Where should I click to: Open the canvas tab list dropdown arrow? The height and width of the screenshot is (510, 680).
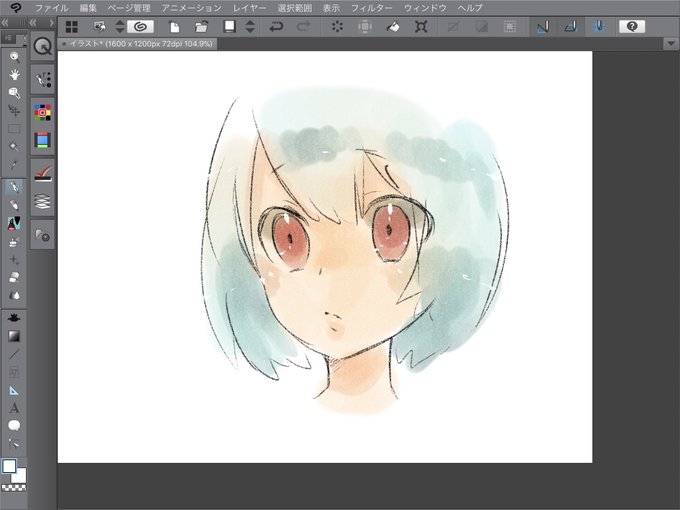671,43
